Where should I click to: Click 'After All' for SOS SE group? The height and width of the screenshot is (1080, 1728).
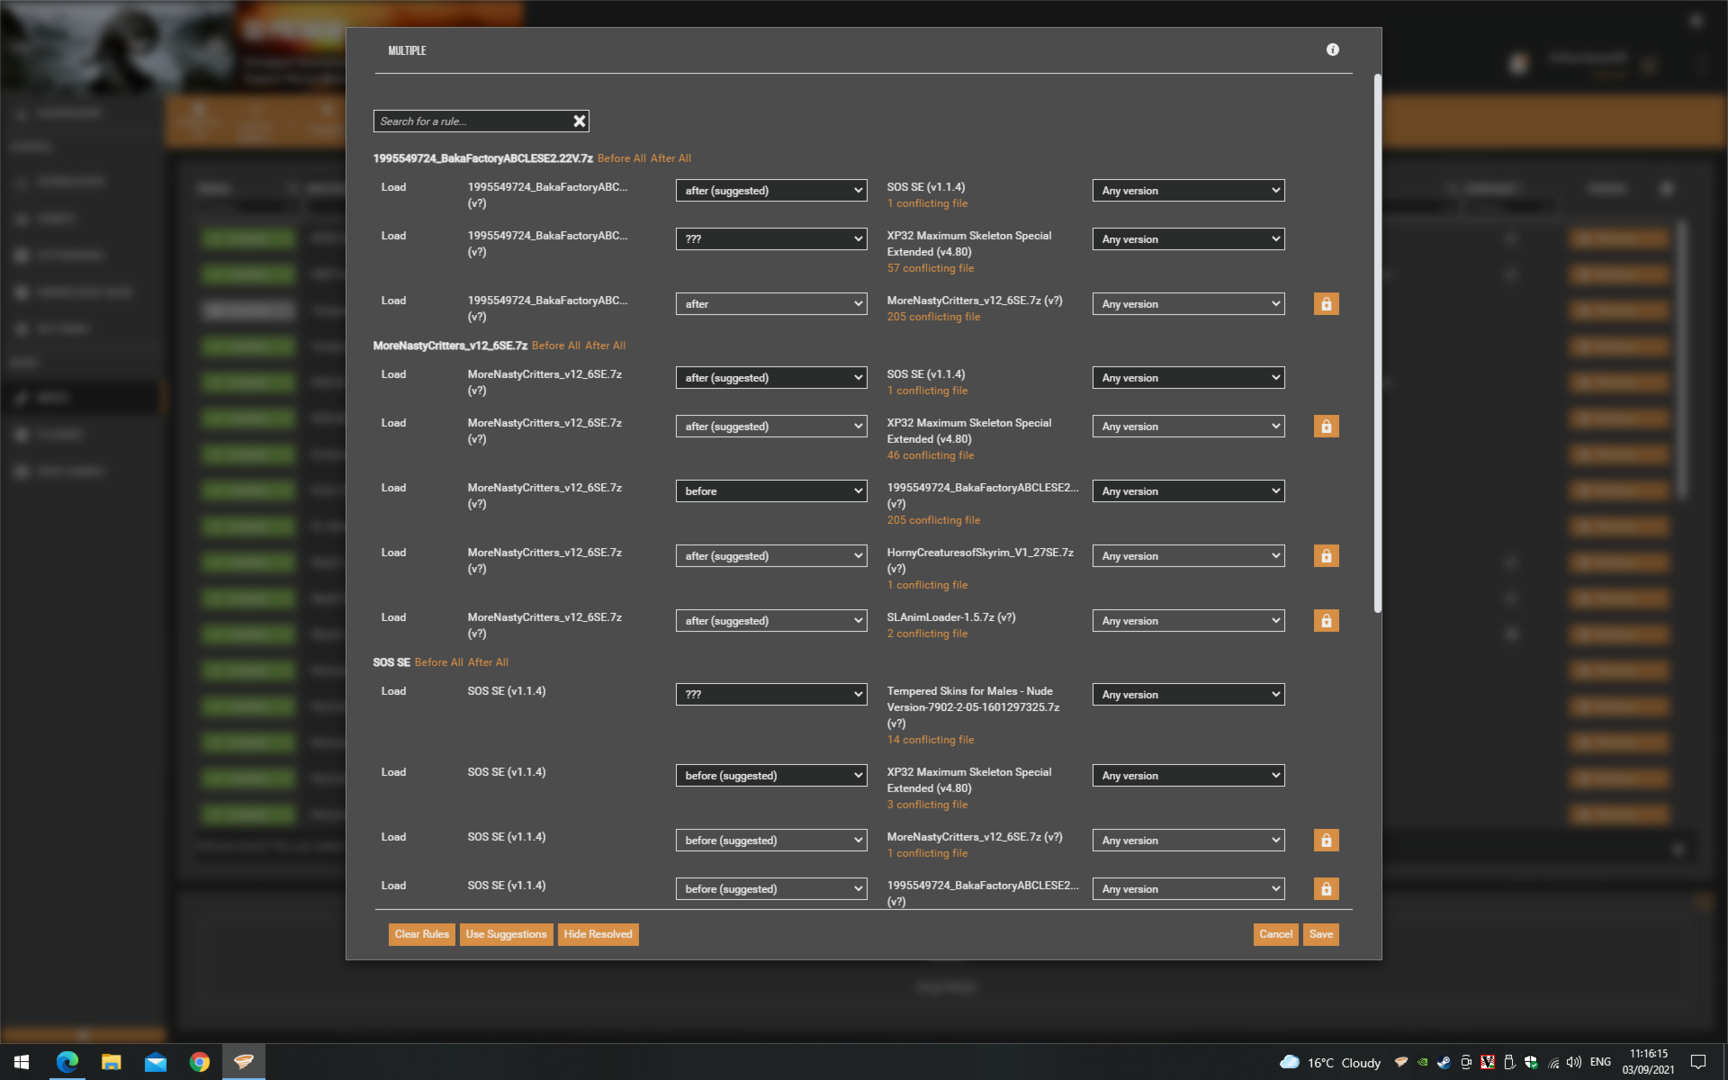[x=488, y=663]
